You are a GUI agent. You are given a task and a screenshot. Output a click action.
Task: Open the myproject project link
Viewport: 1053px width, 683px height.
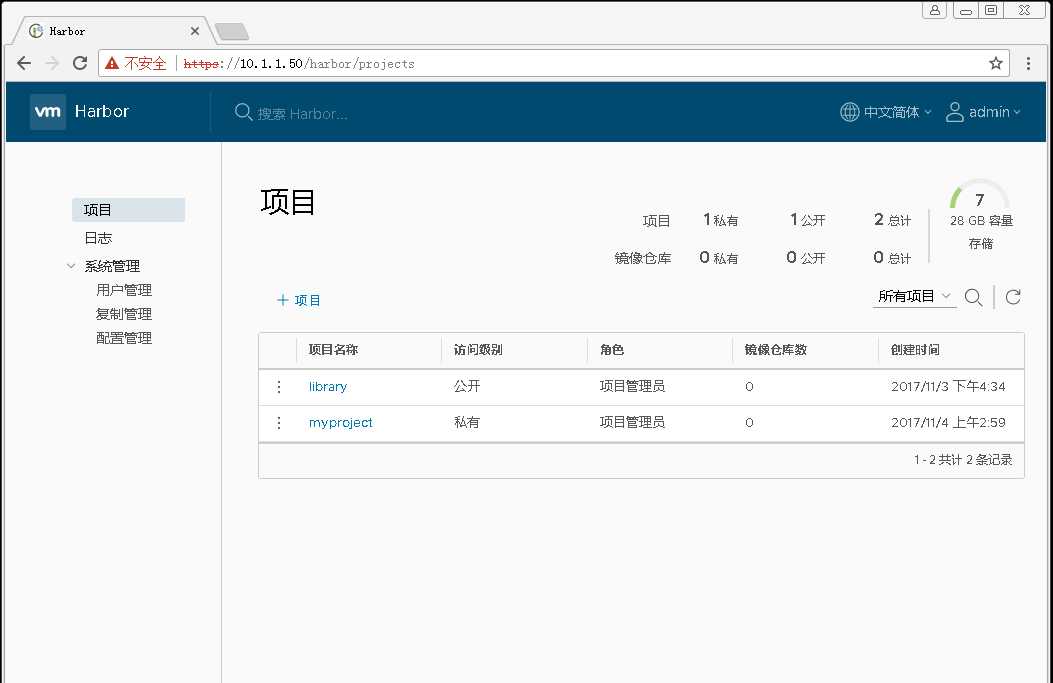[x=340, y=422]
